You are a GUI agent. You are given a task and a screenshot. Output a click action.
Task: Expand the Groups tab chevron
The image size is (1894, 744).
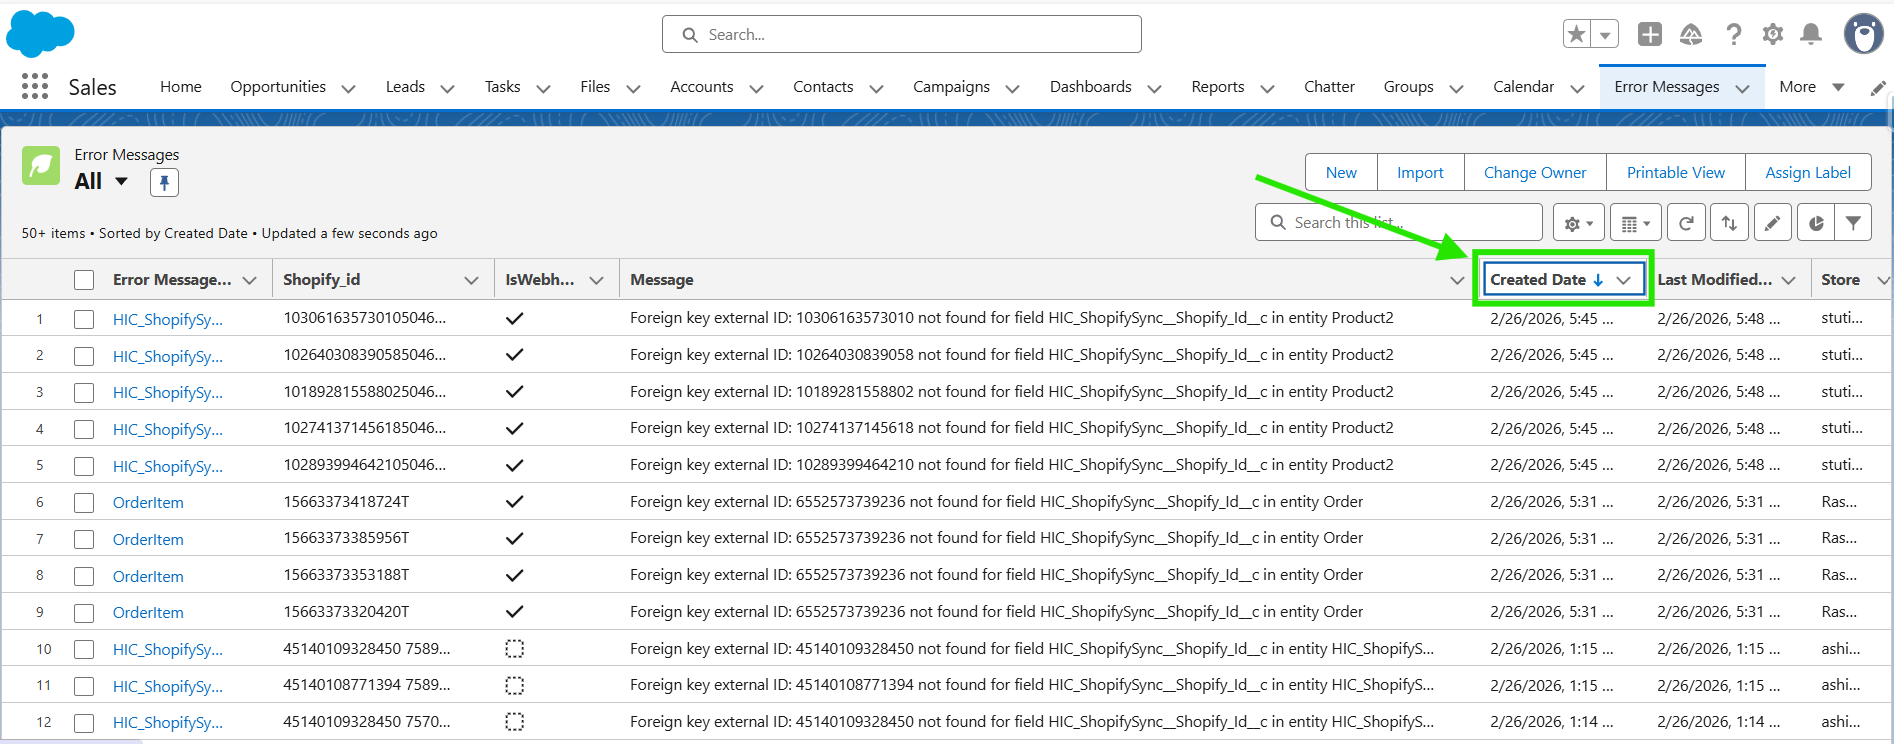click(x=1456, y=88)
